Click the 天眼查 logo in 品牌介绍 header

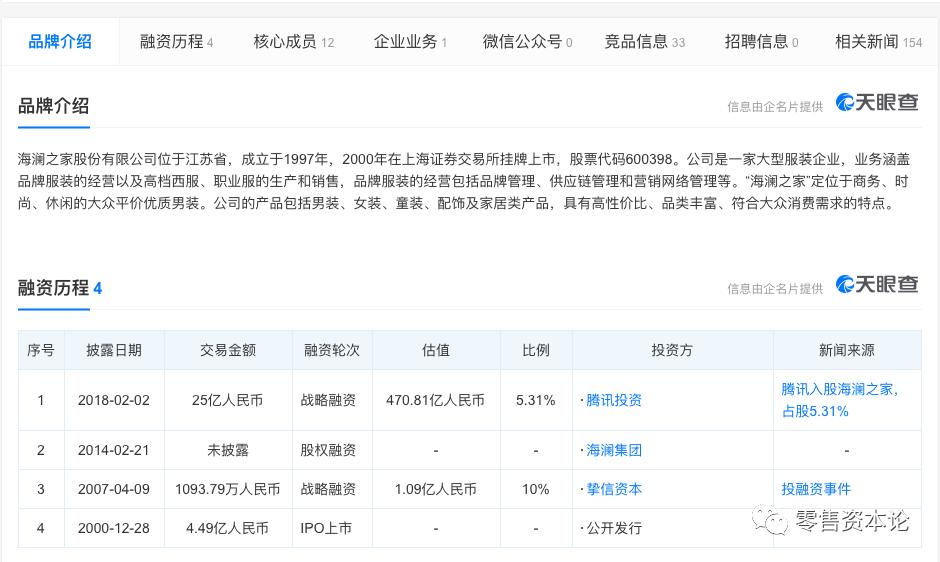coord(877,103)
